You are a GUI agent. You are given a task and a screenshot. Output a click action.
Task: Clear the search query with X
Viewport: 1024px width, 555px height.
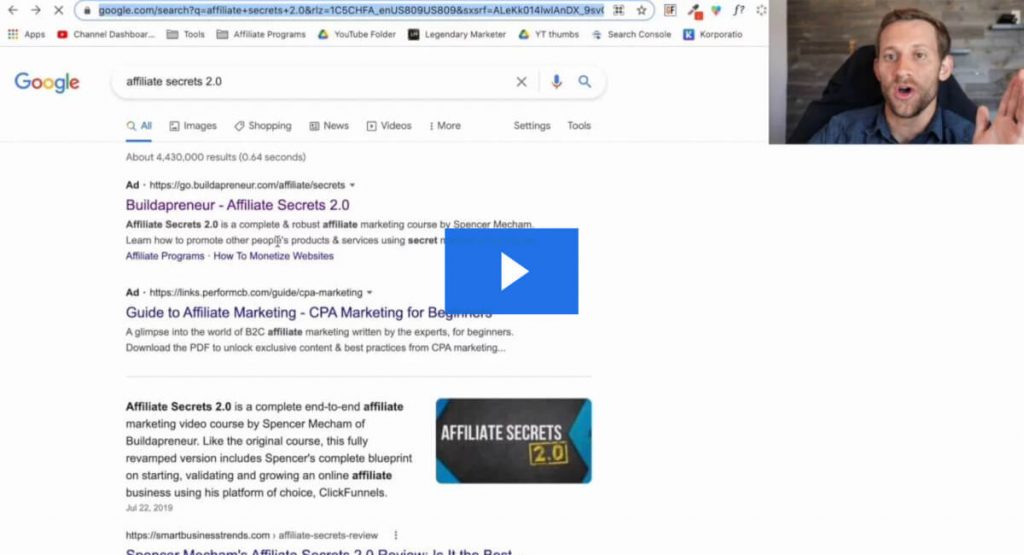[521, 82]
